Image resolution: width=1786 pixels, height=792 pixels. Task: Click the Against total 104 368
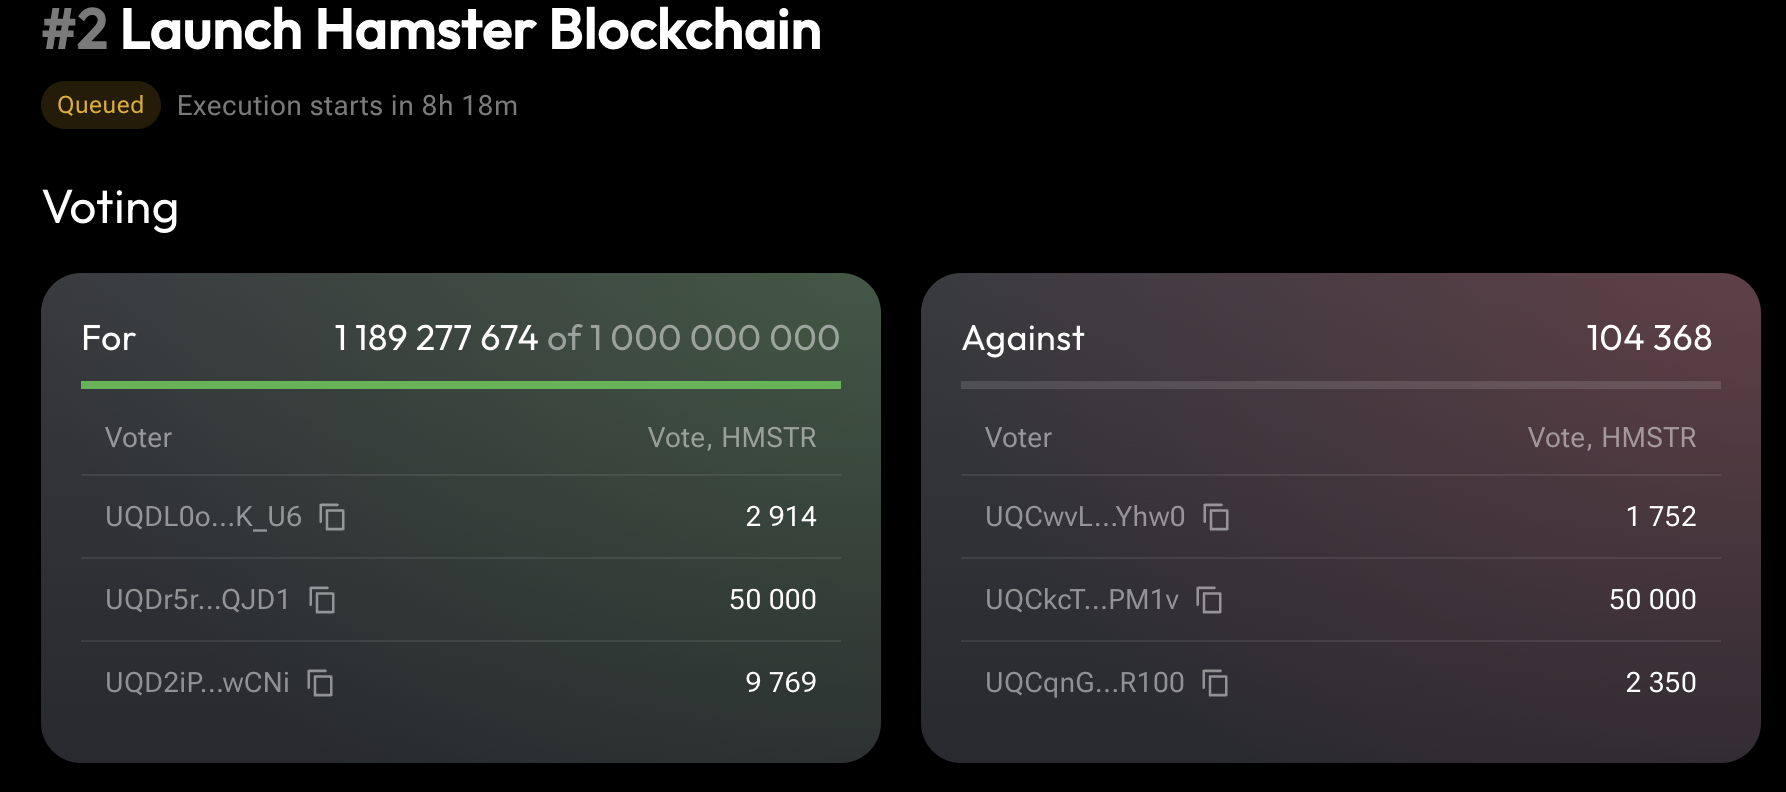click(x=1648, y=338)
